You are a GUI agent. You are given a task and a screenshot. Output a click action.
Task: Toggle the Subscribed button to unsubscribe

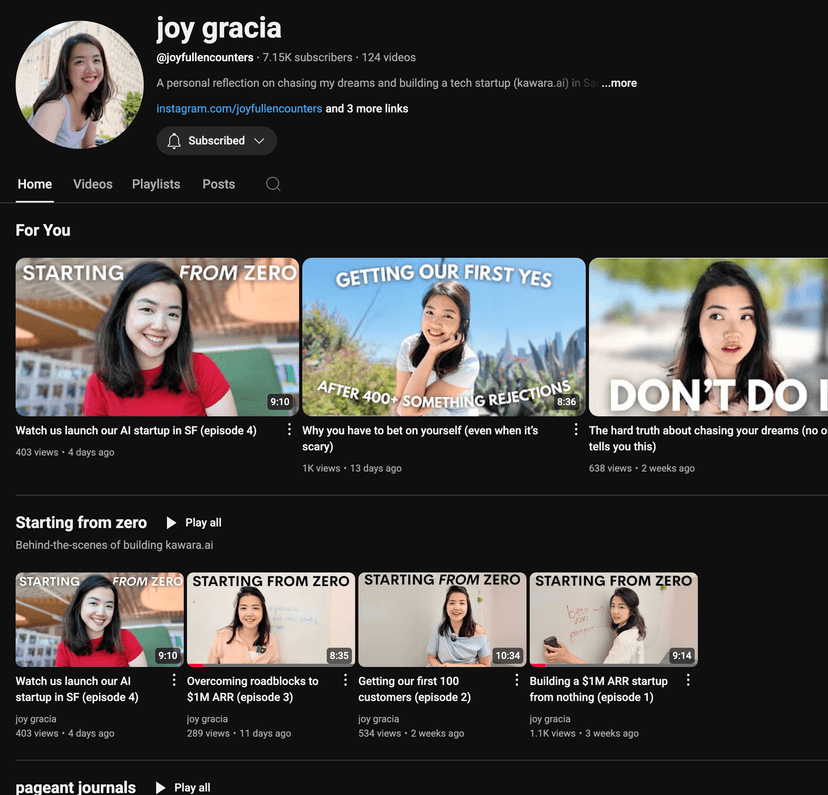pos(216,141)
